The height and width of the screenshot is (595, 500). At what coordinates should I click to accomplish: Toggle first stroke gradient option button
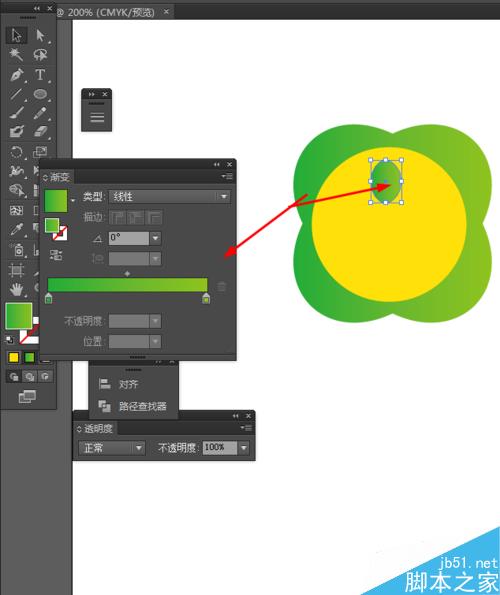(x=118, y=218)
